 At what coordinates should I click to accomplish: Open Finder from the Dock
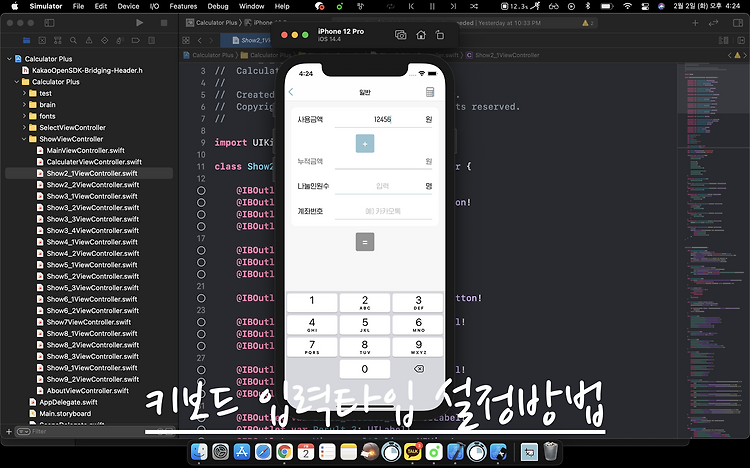(199, 452)
